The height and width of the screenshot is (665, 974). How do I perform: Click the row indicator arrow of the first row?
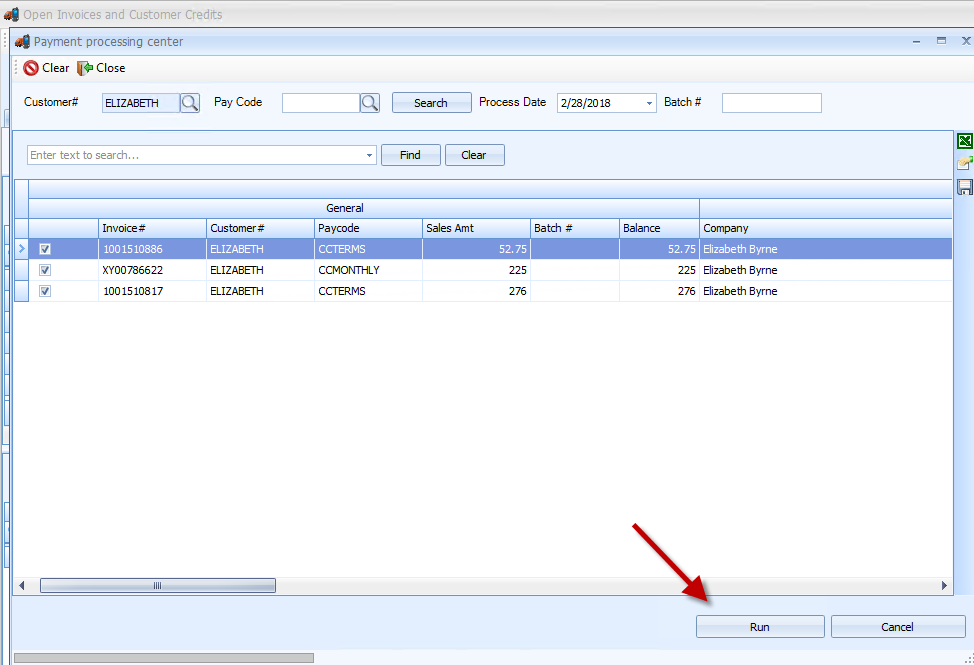[x=22, y=249]
